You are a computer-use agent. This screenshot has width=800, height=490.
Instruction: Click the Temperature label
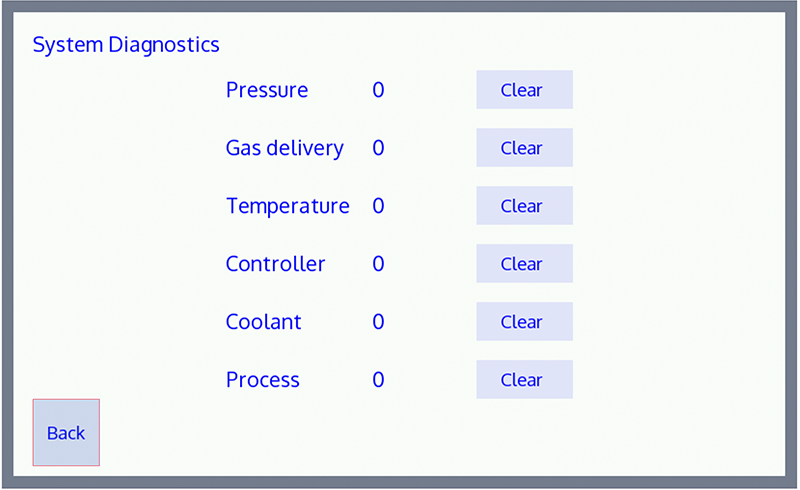pyautogui.click(x=288, y=206)
